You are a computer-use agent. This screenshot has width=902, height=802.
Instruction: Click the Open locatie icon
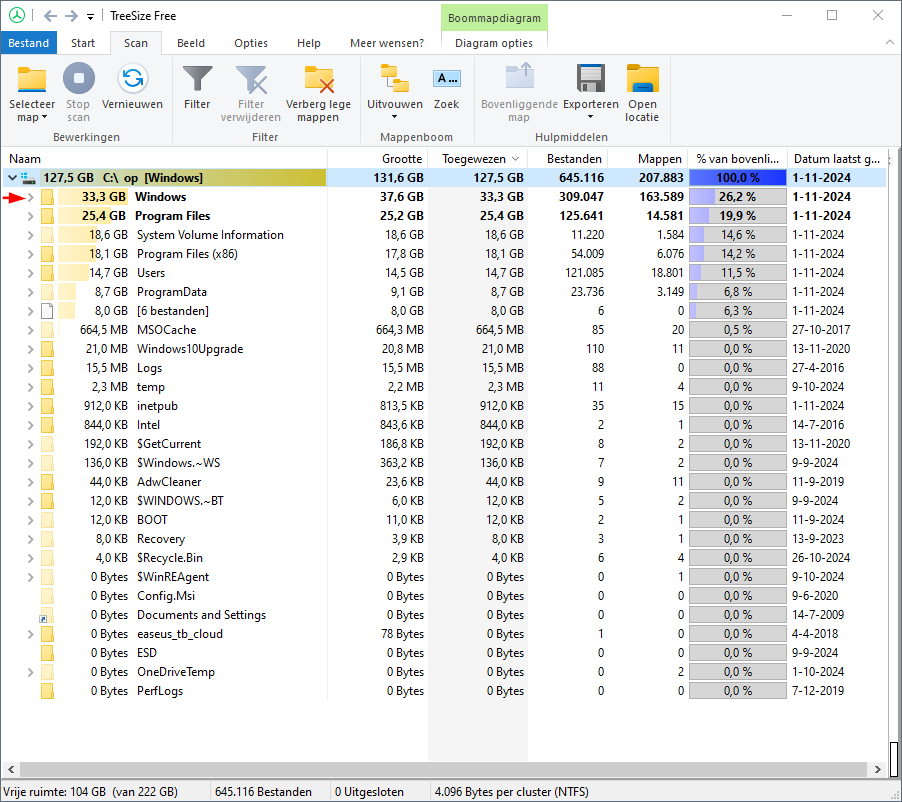coord(642,79)
